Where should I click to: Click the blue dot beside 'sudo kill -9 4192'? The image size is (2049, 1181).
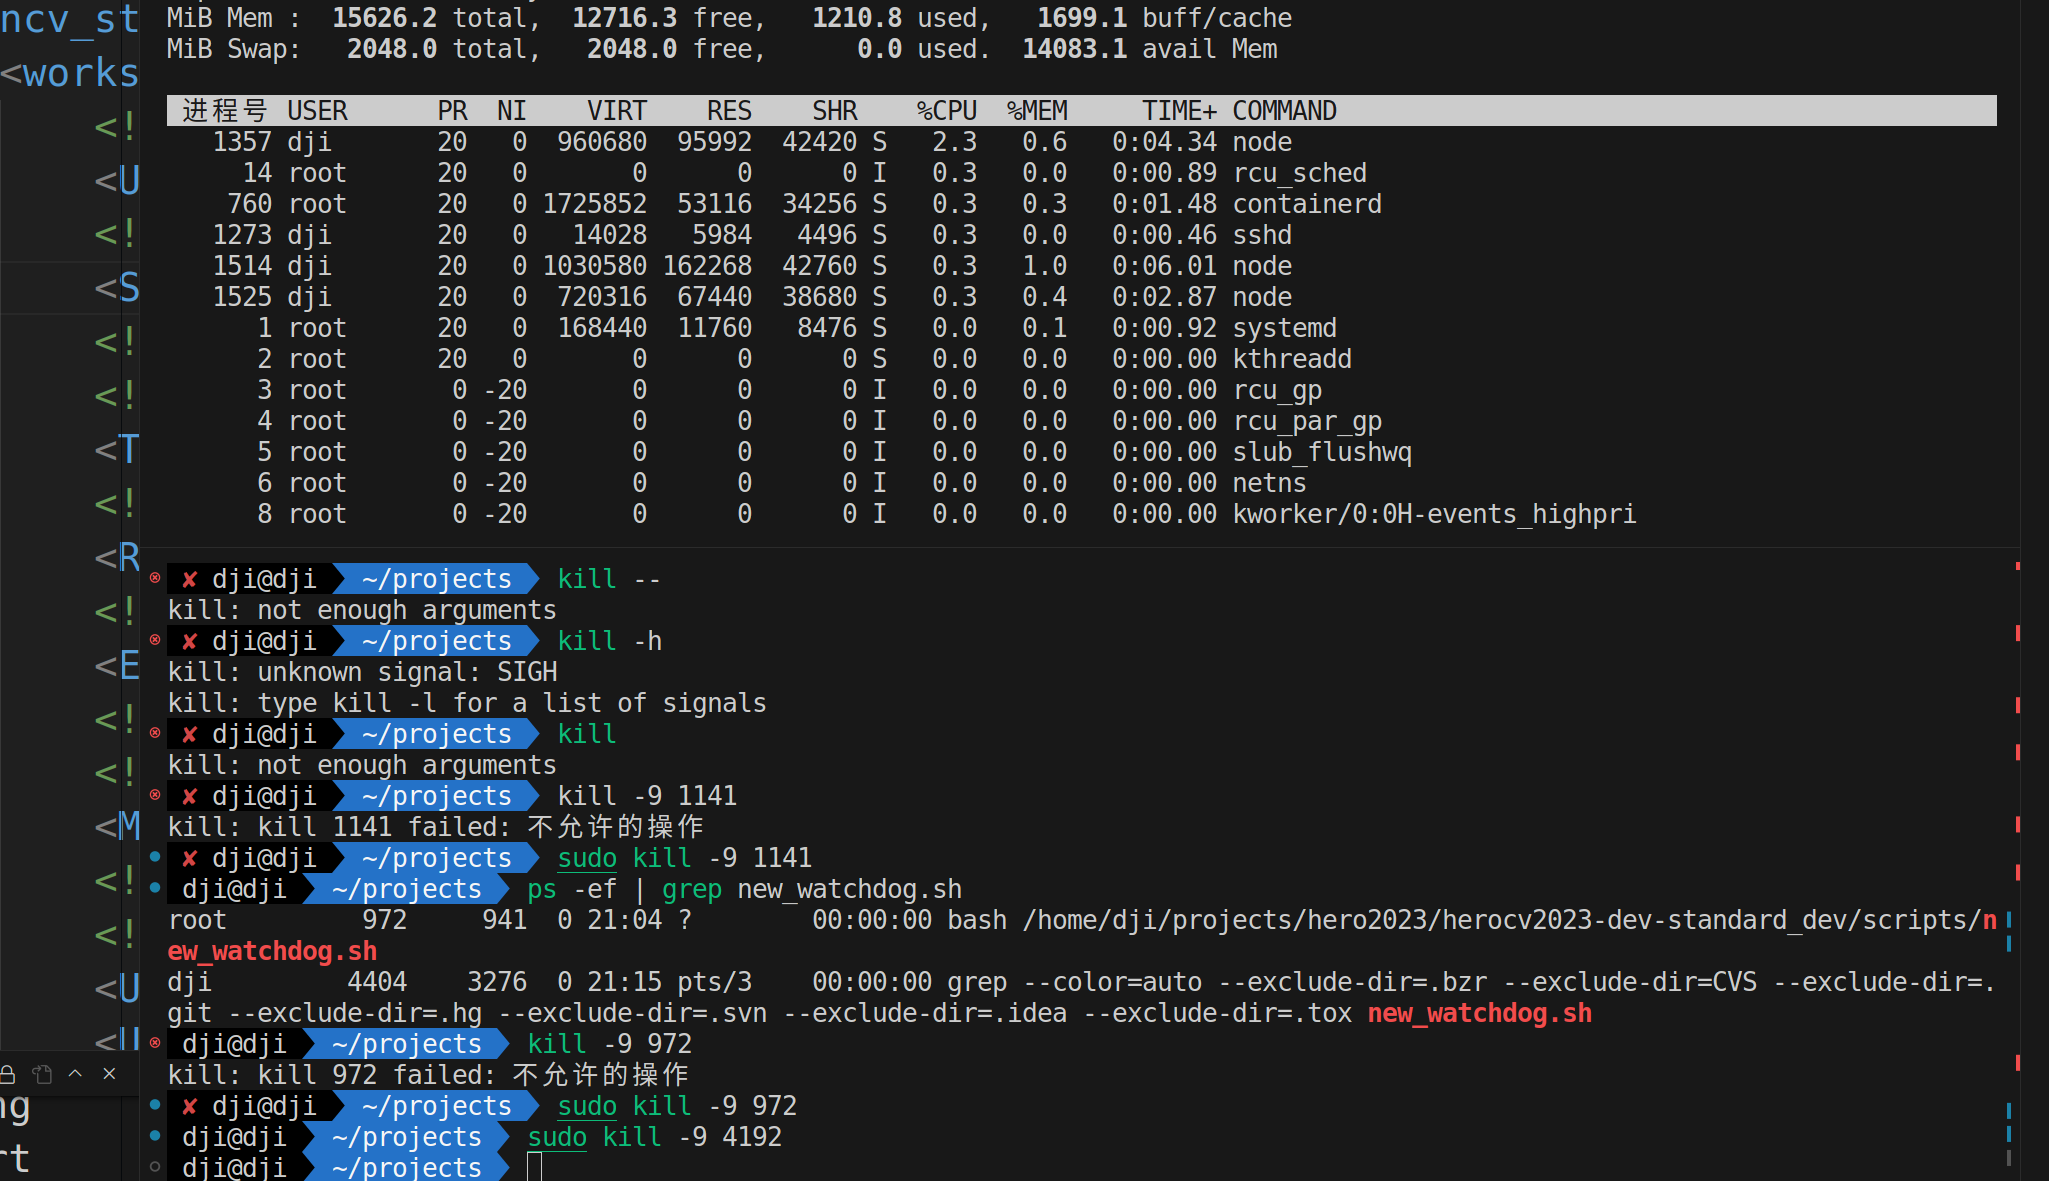click(155, 1135)
